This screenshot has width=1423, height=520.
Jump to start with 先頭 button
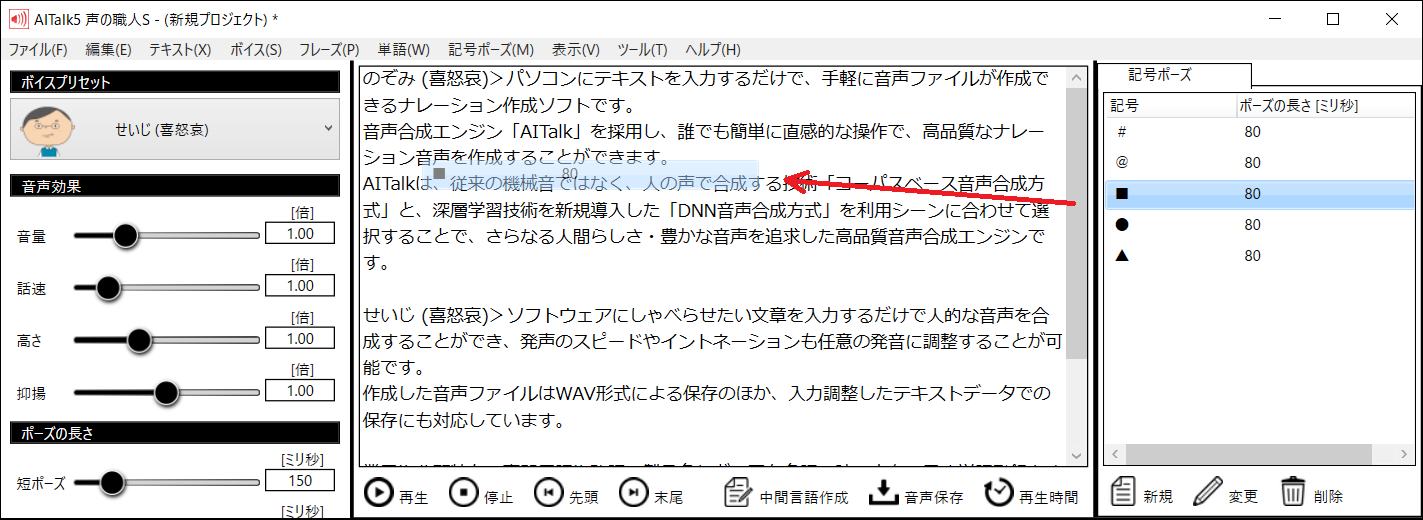pos(566,493)
